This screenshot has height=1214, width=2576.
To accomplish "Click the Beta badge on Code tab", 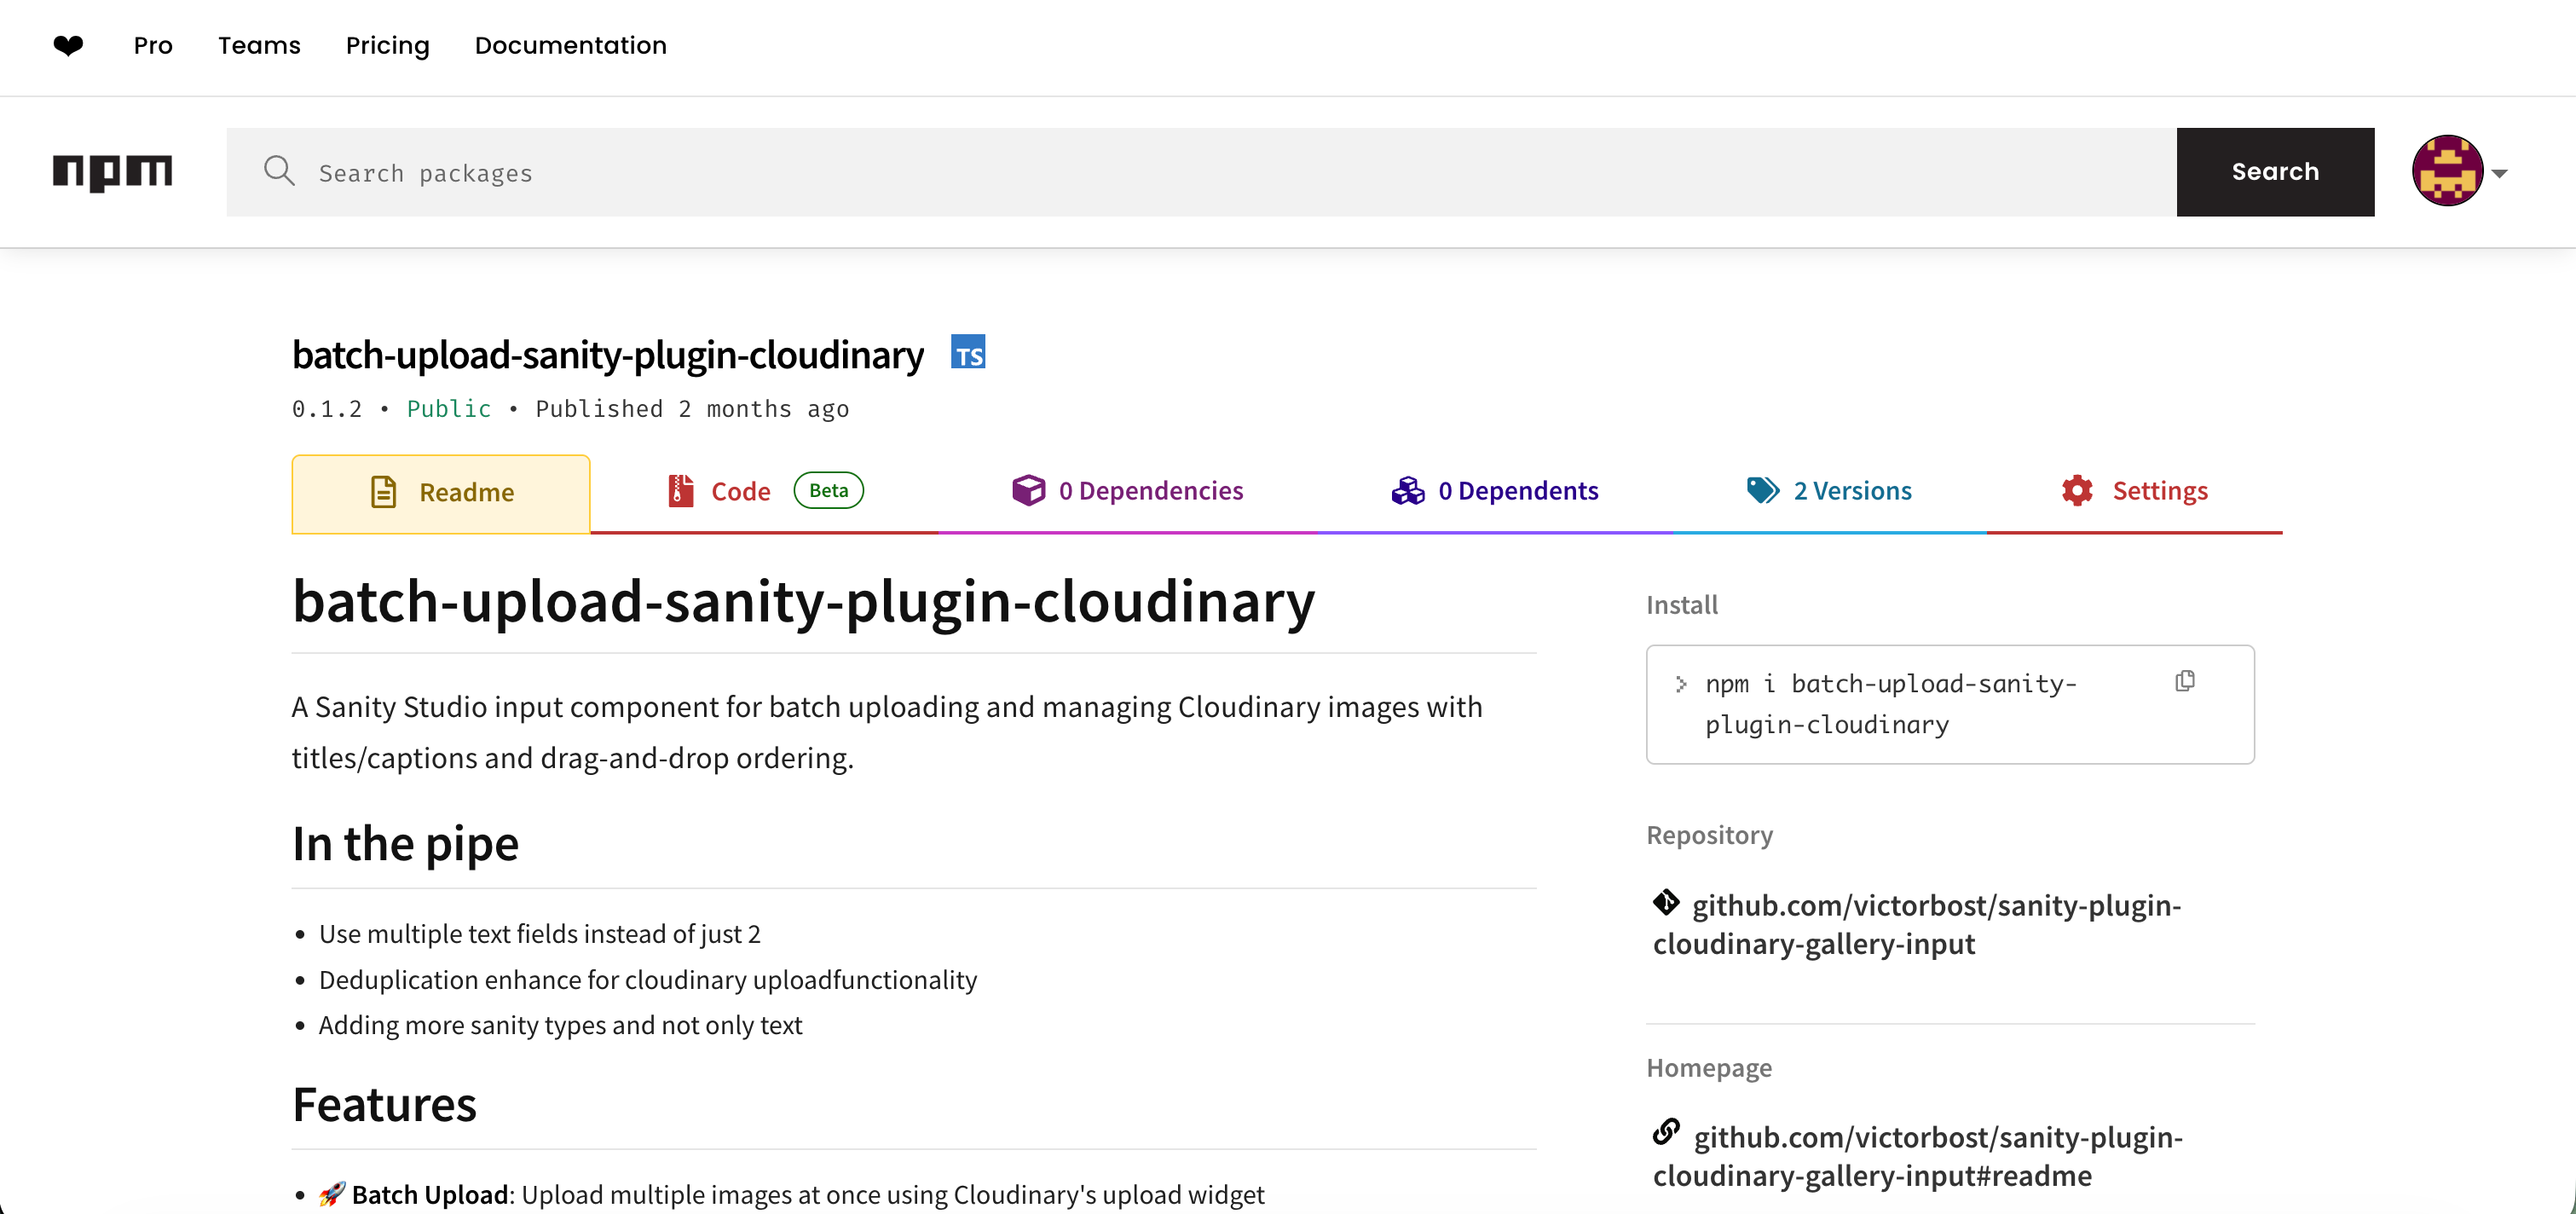I will pyautogui.click(x=828, y=490).
